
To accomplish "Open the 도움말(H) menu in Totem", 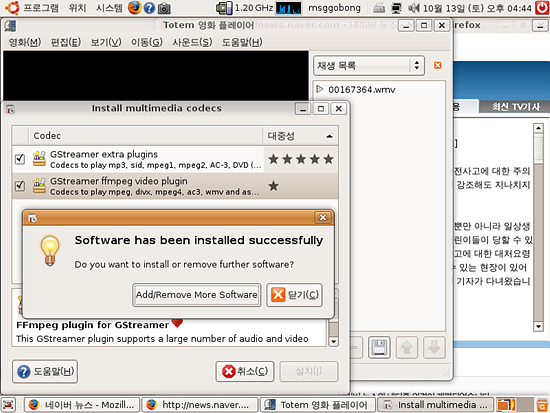I will point(242,42).
